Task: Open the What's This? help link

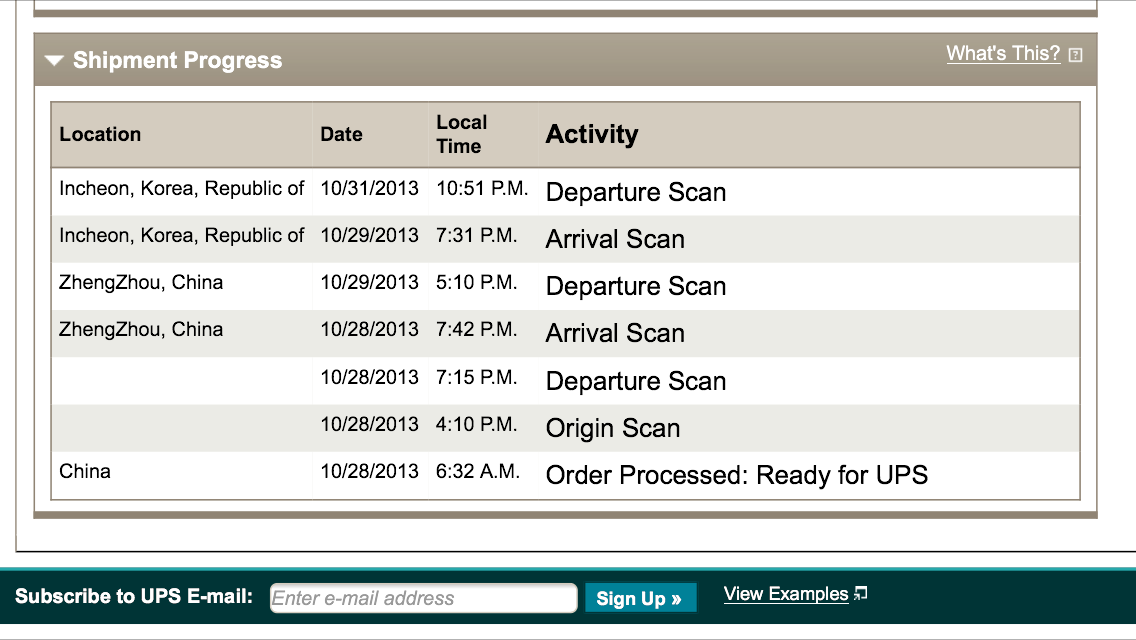Action: 1003,54
